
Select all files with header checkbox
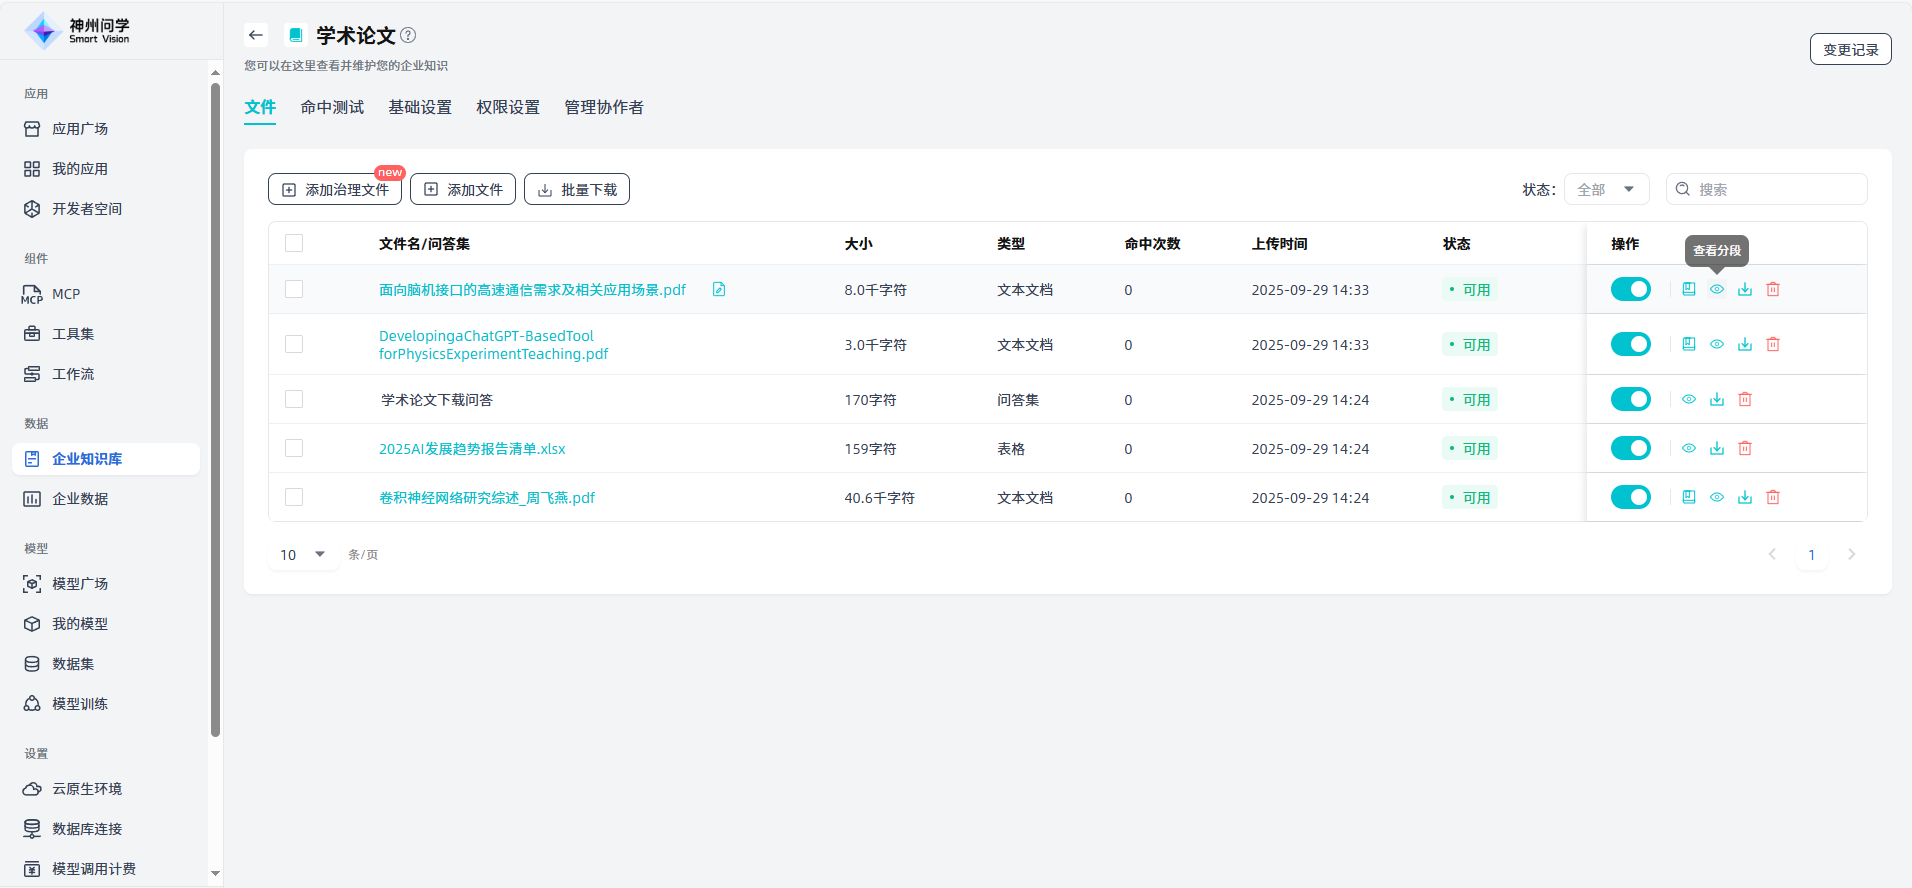[294, 243]
